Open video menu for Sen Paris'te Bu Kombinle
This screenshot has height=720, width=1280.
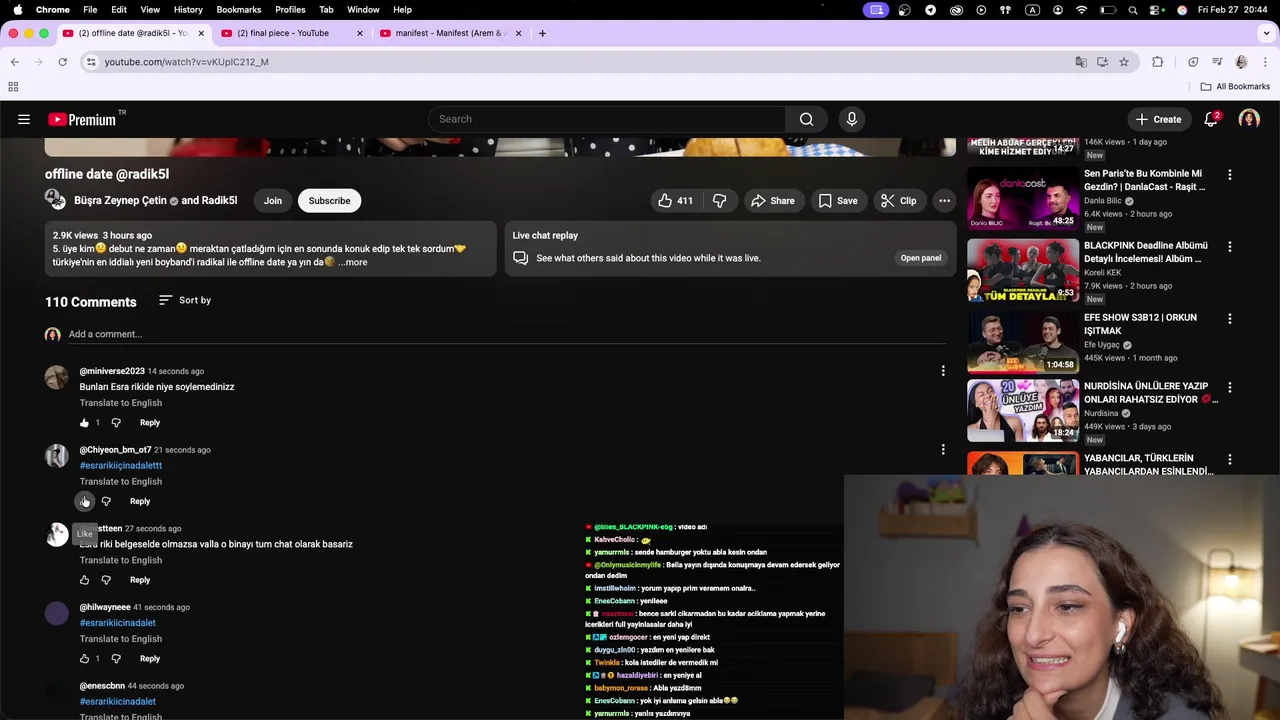[x=1230, y=175]
